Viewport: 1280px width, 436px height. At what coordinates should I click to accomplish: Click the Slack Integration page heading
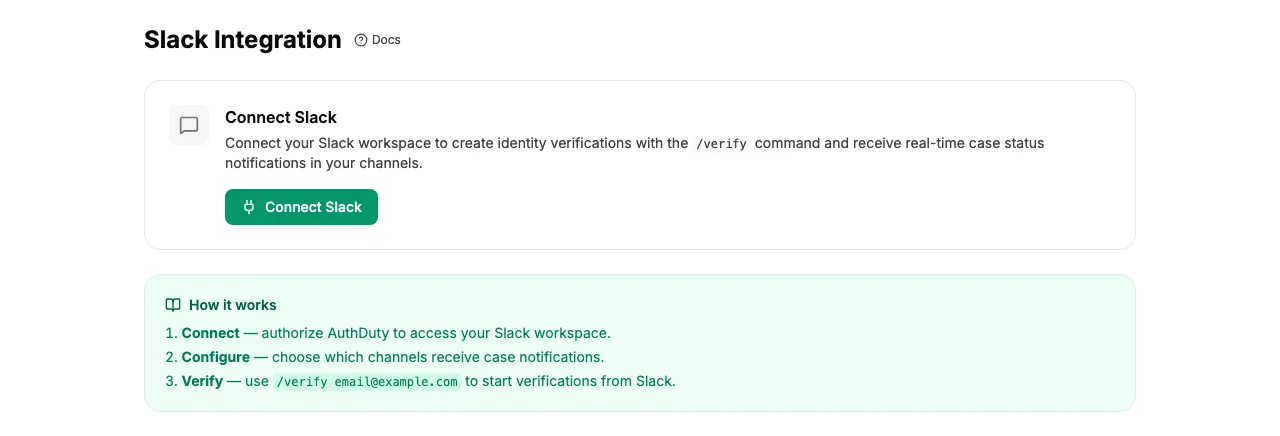click(243, 40)
